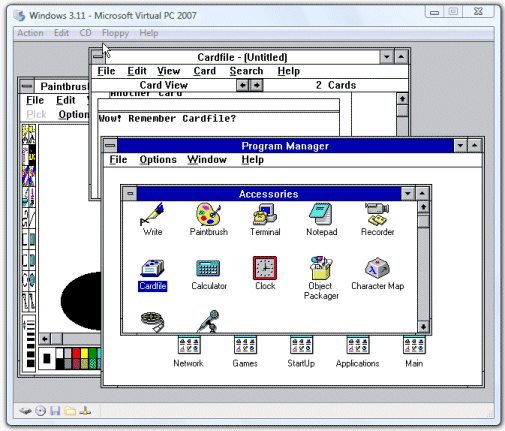The height and width of the screenshot is (431, 505).
Task: Open the Help menu in Program Manager
Action: [x=253, y=160]
